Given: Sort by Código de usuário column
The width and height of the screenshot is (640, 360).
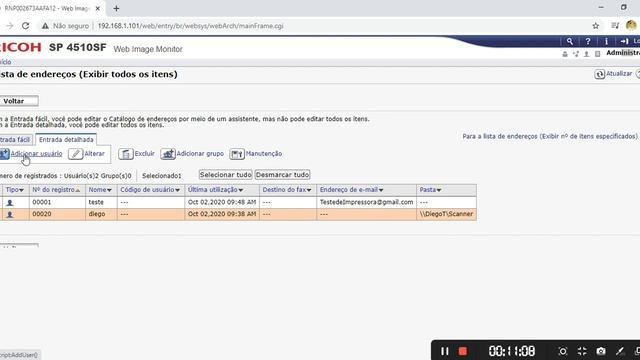Looking at the screenshot, I should [150, 190].
